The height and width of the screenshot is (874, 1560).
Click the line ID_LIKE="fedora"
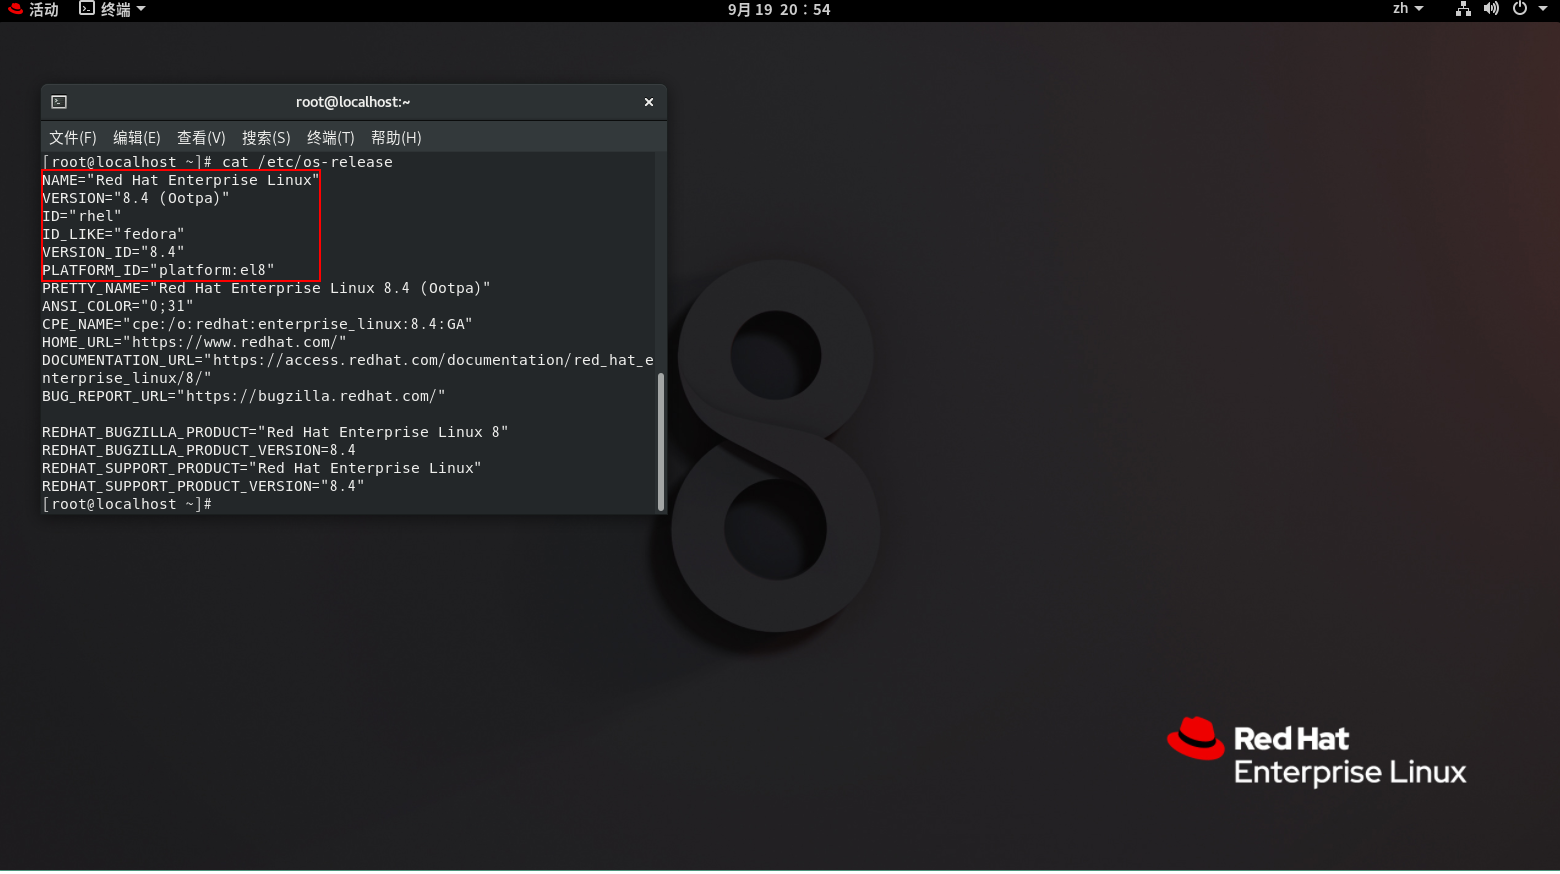click(x=113, y=234)
